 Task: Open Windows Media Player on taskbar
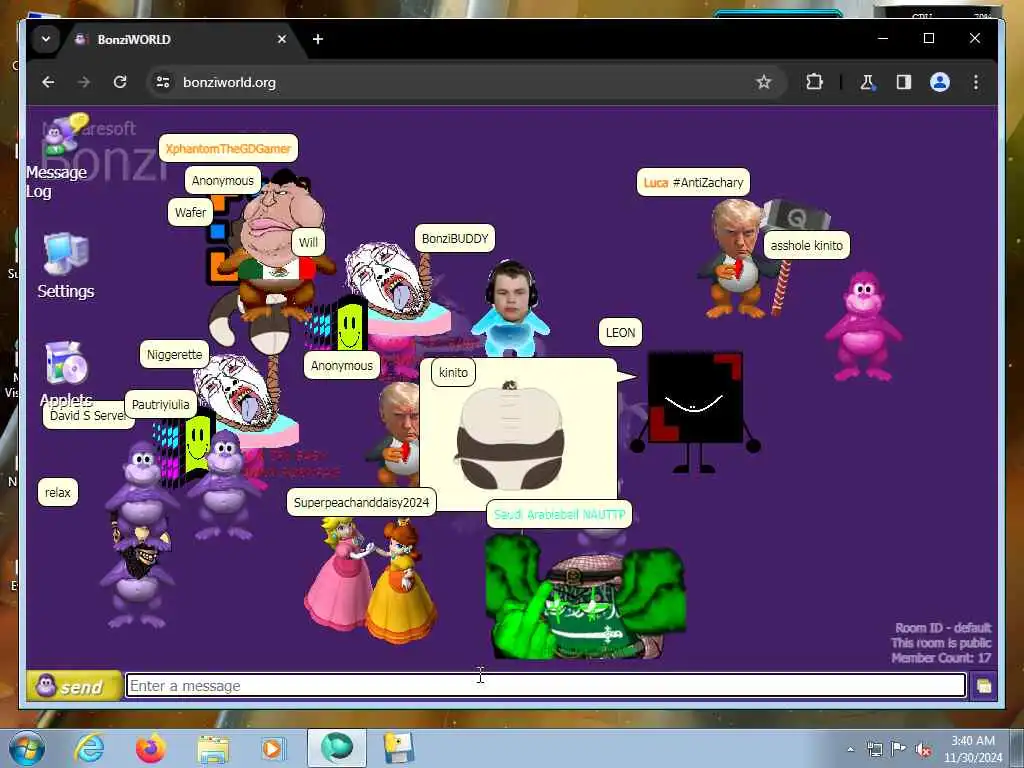click(x=273, y=748)
